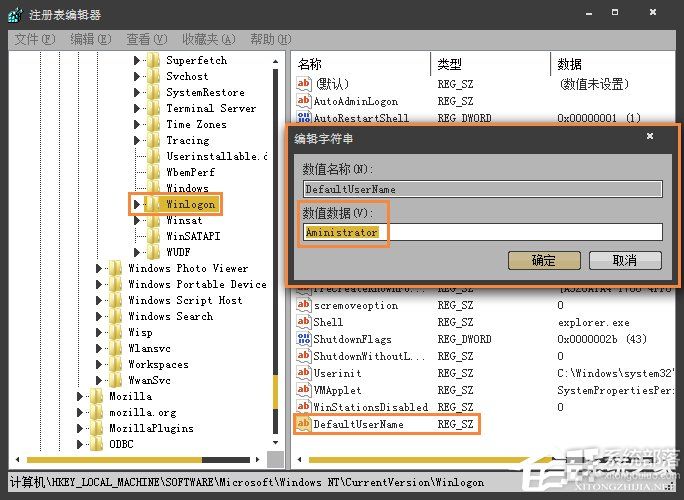The height and width of the screenshot is (500, 684).
Task: Click the string icon of the (默认) value
Action: pyautogui.click(x=304, y=83)
